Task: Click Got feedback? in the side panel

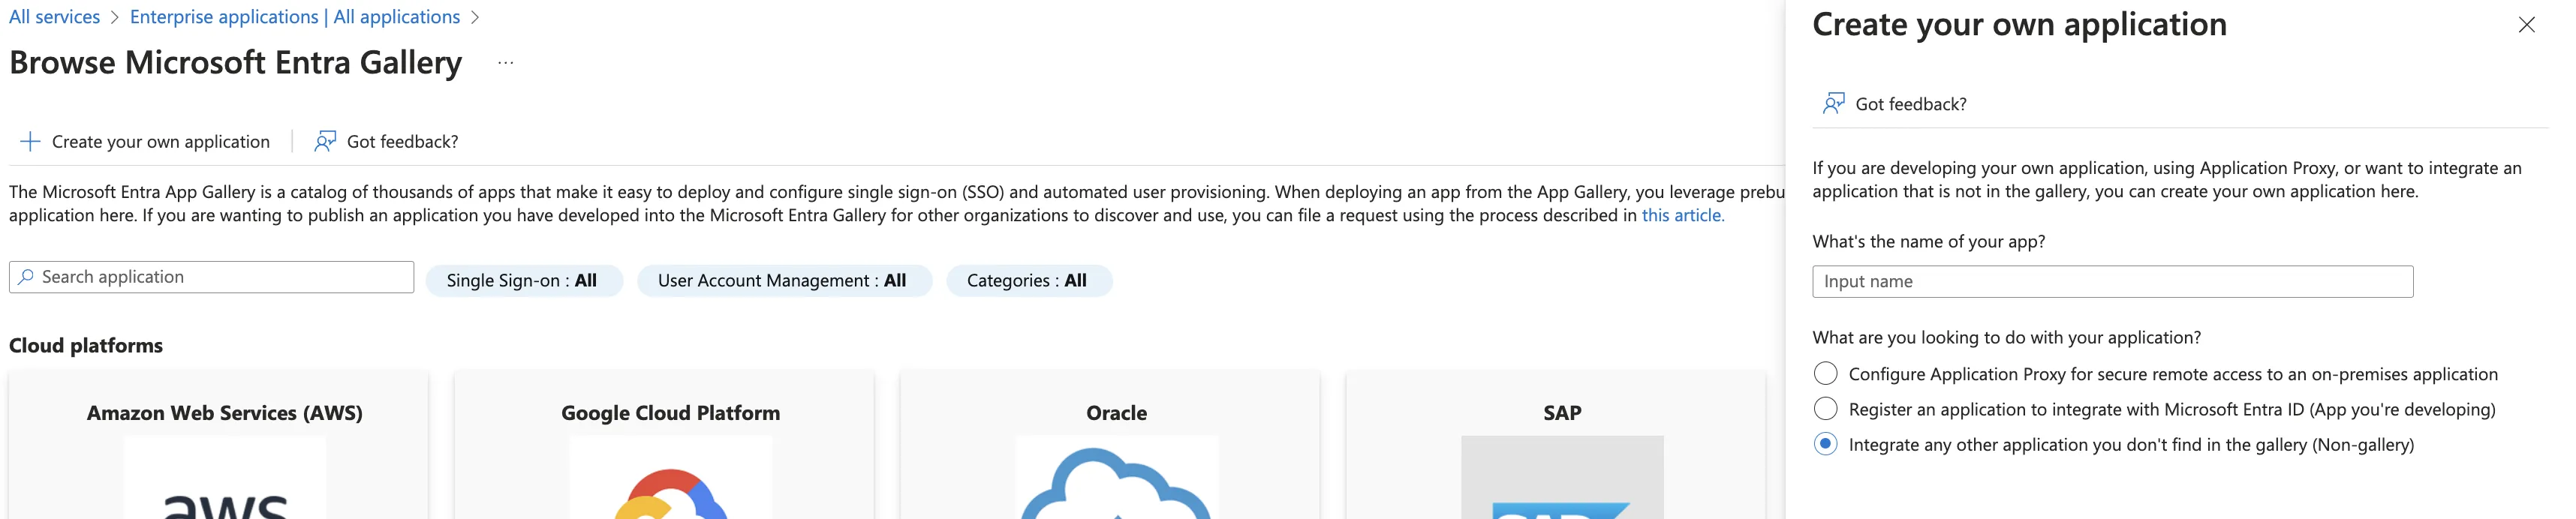Action: pyautogui.click(x=1911, y=104)
